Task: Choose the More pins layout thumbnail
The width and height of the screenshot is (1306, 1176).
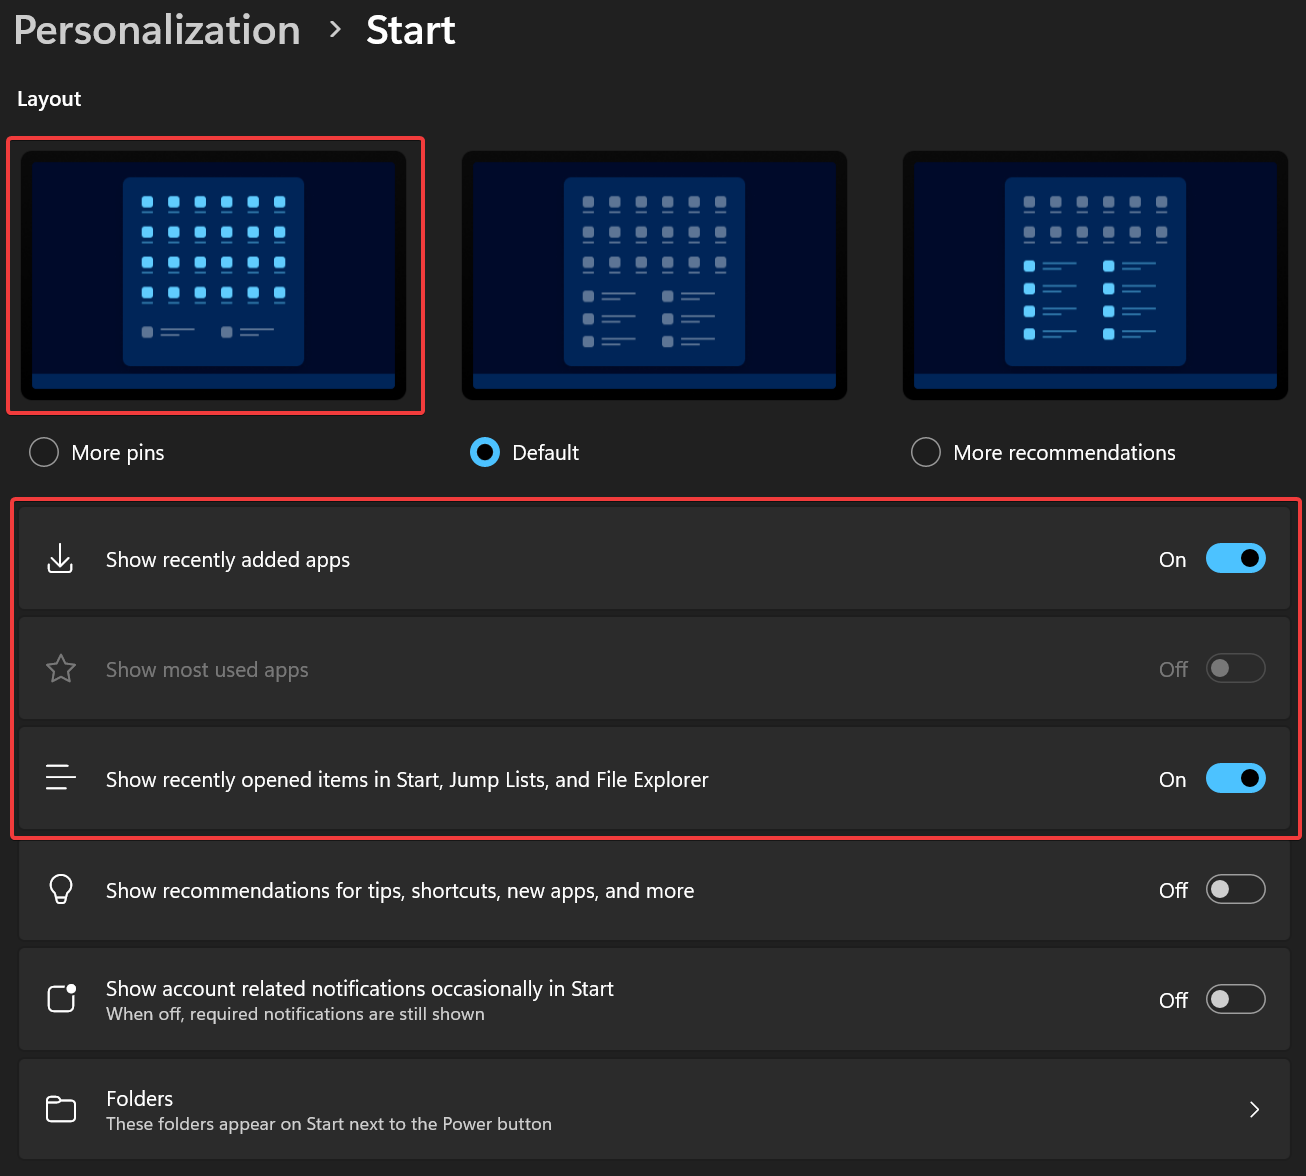Action: [213, 275]
